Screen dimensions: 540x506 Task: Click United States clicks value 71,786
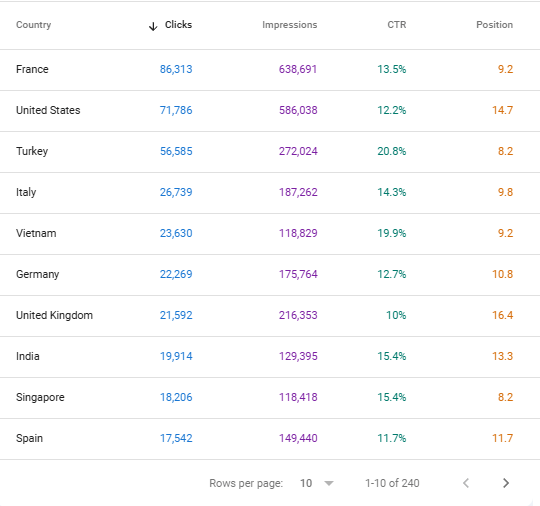(176, 110)
